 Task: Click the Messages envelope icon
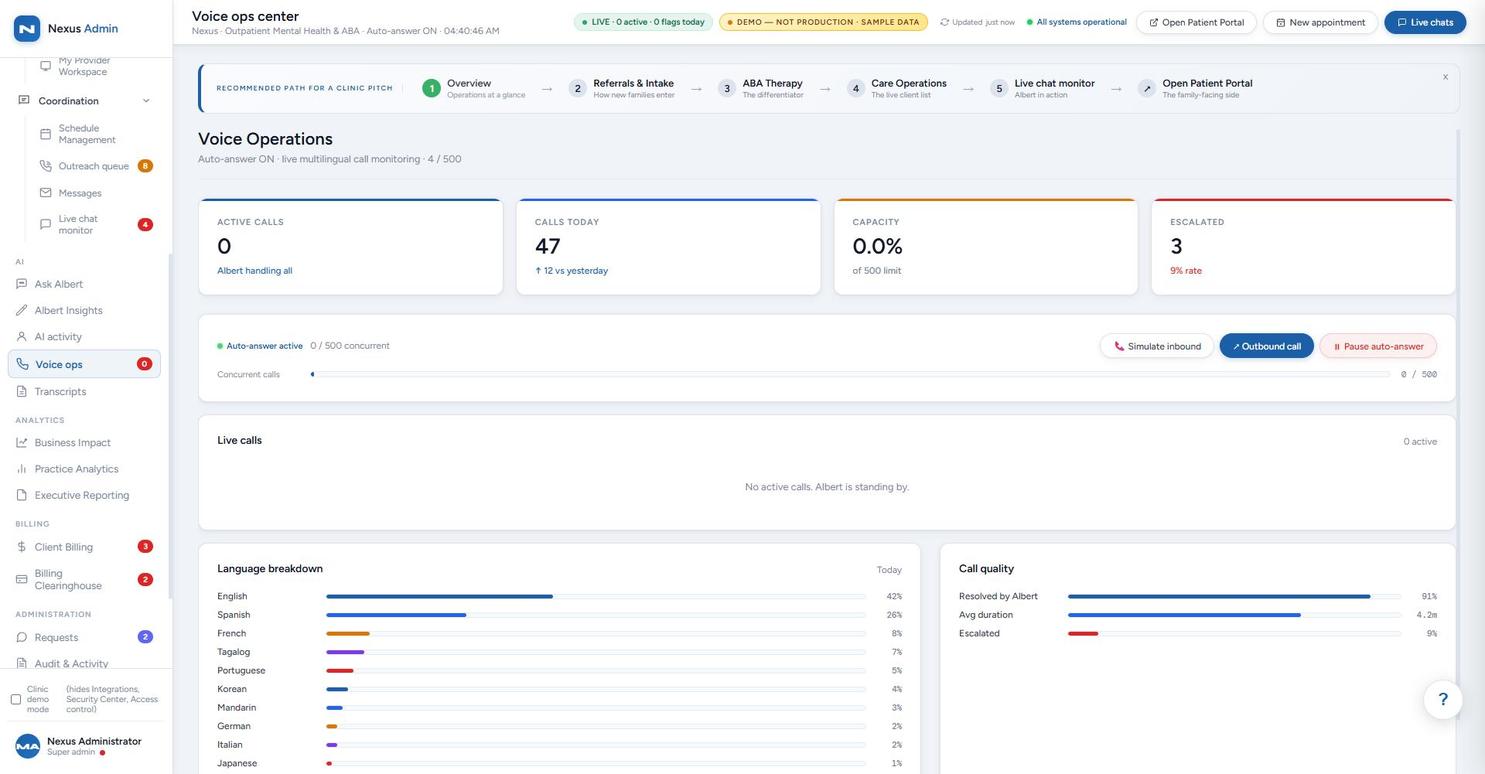[x=45, y=193]
